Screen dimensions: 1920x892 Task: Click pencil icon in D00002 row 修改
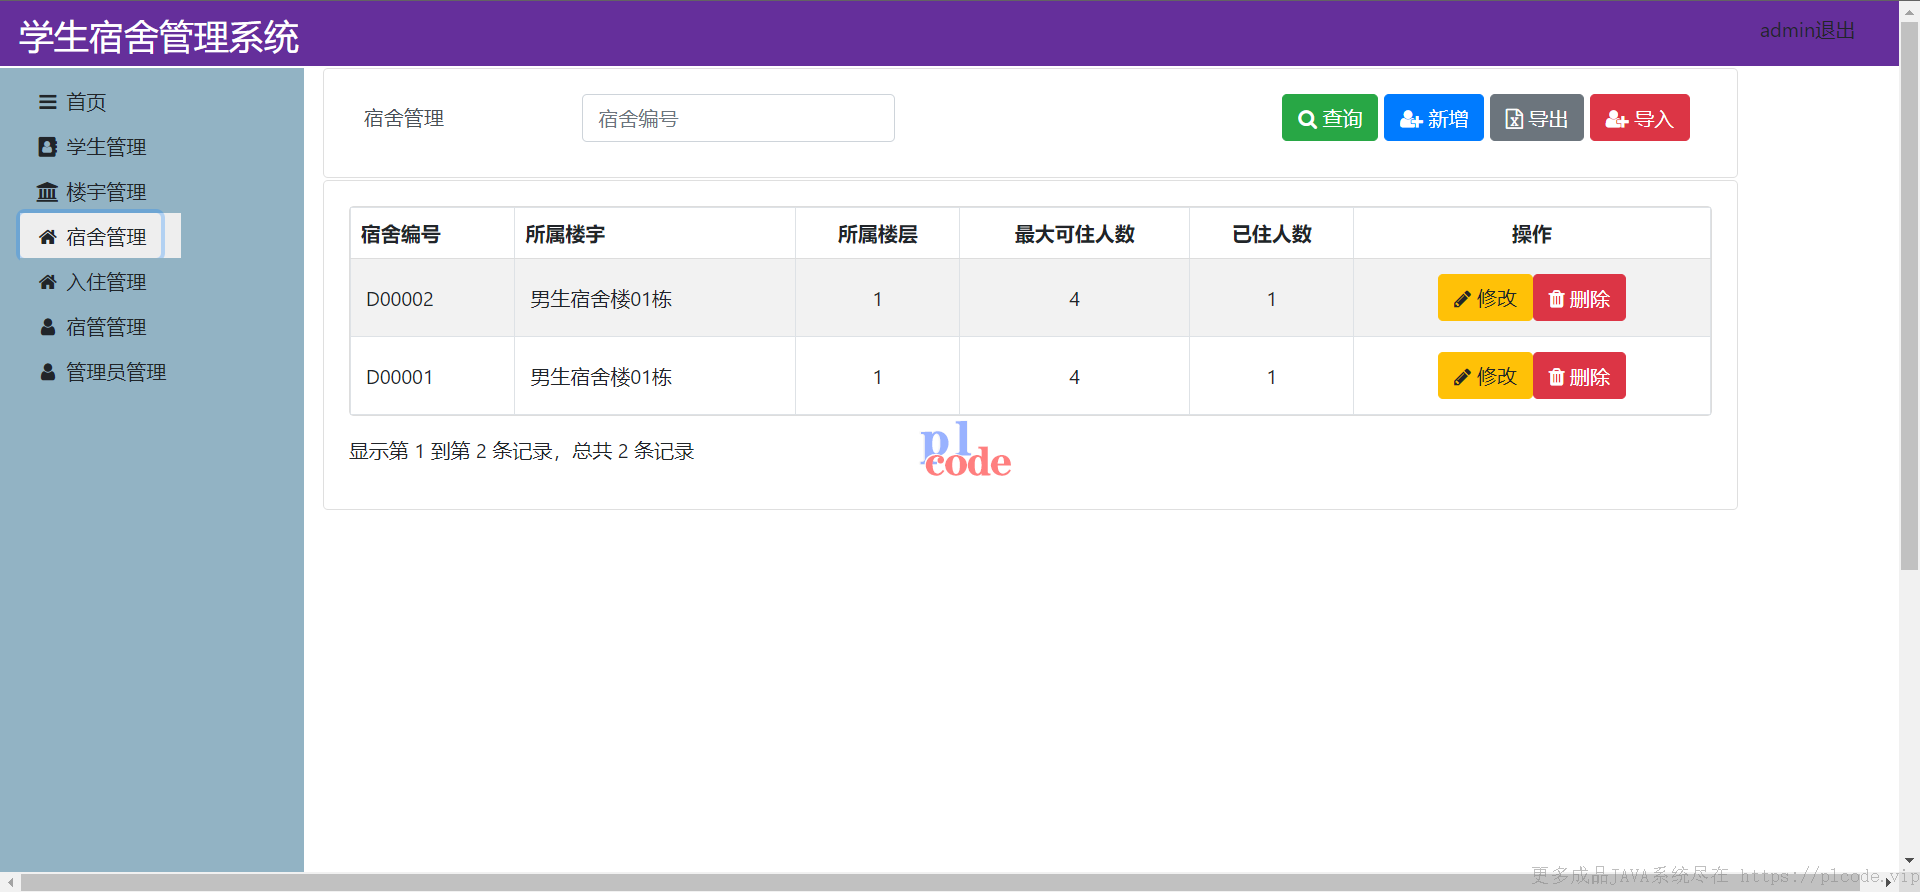click(x=1462, y=299)
